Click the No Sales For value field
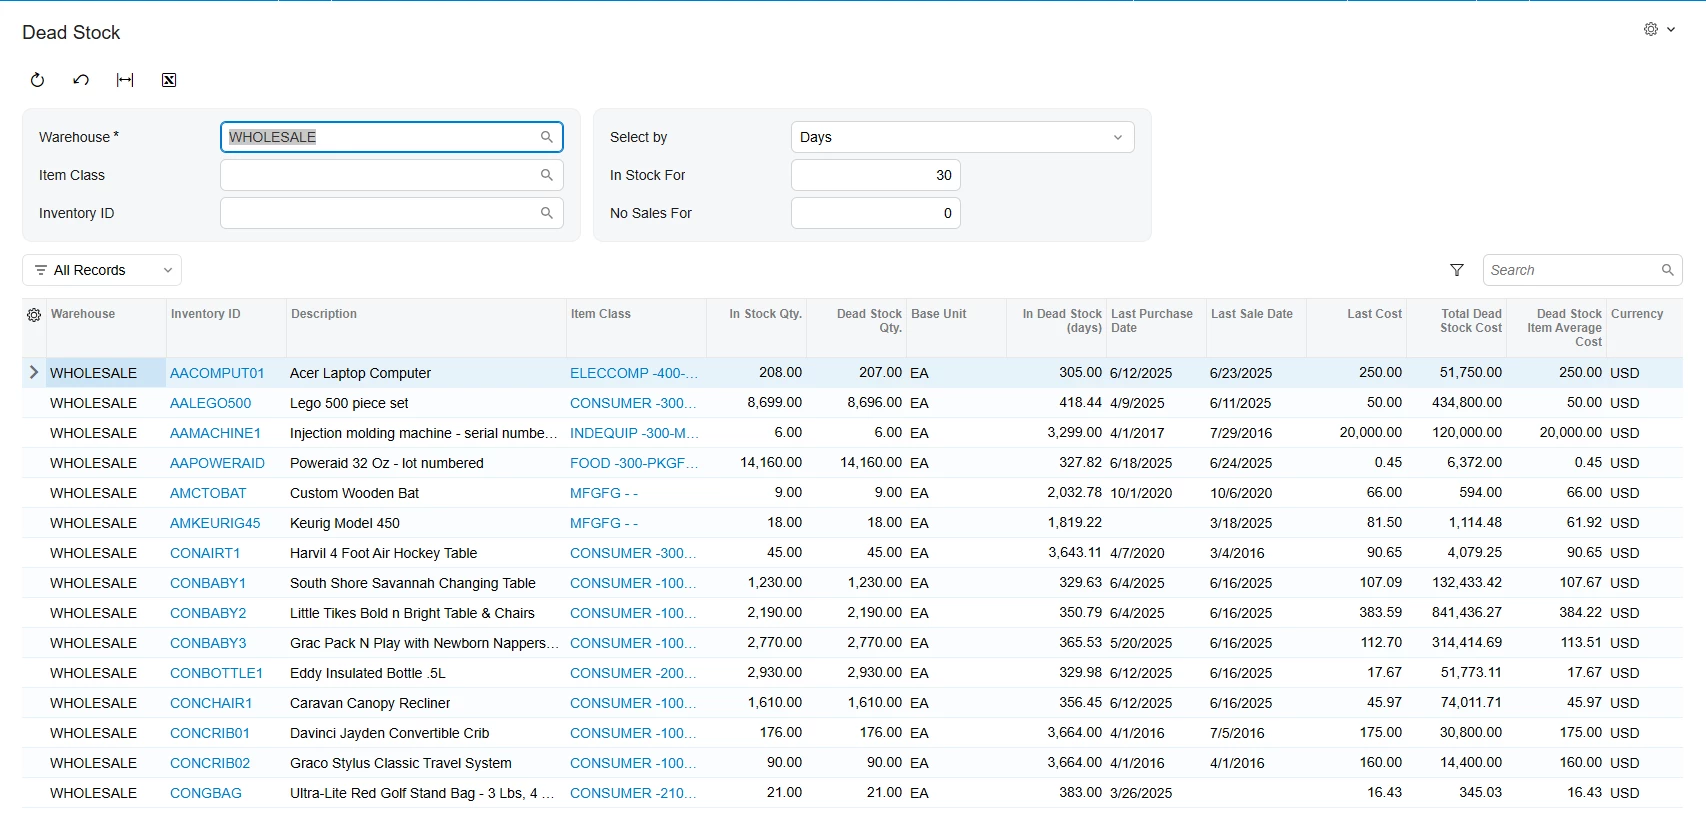Viewport: 1706px width, 816px height. (876, 213)
